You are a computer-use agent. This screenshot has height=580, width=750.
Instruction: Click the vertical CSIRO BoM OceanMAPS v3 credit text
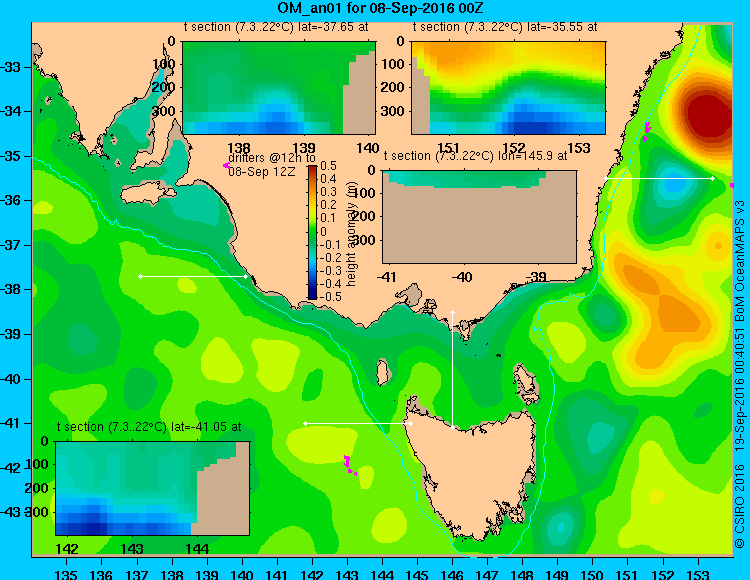739,373
